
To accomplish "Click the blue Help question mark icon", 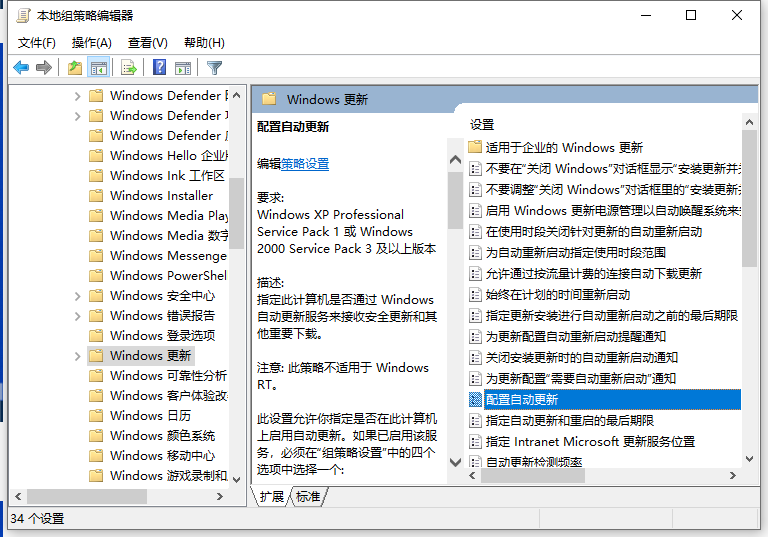I will (x=160, y=67).
